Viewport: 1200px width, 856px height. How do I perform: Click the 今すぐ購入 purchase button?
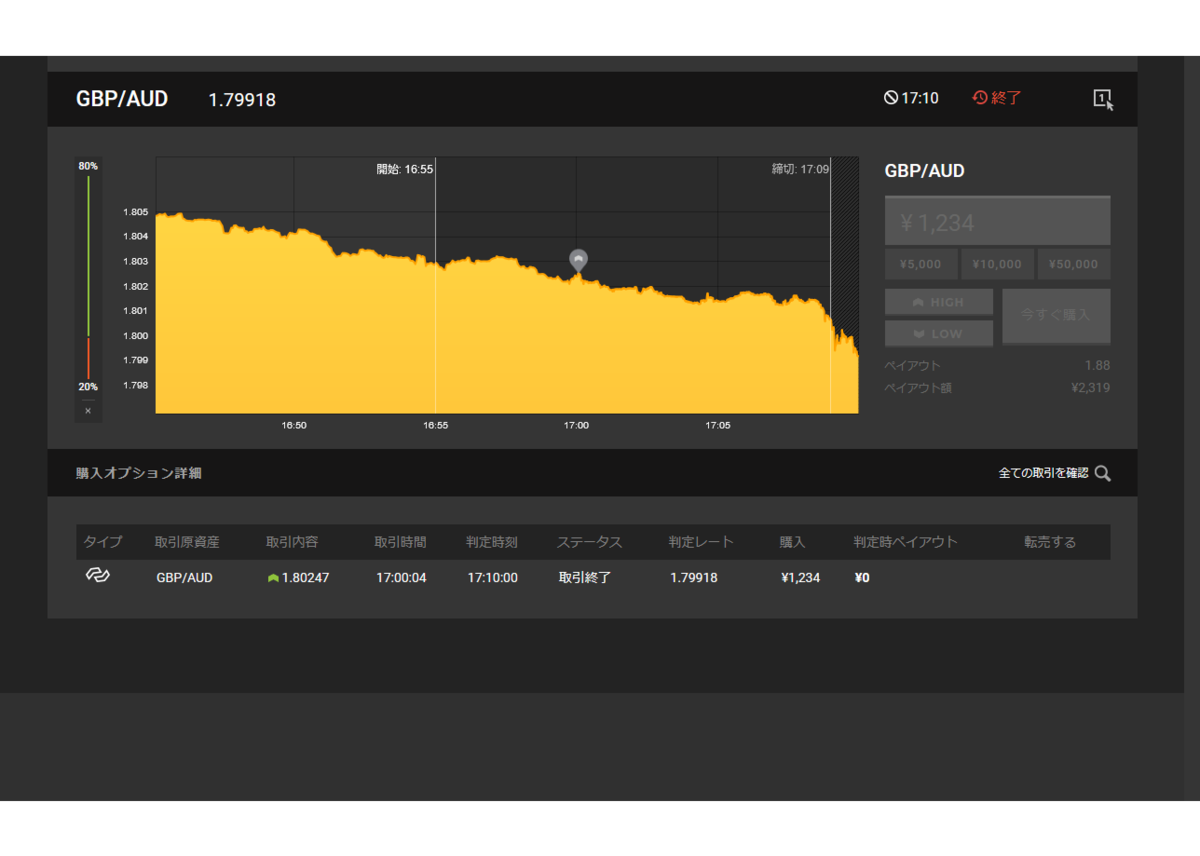(x=1056, y=316)
